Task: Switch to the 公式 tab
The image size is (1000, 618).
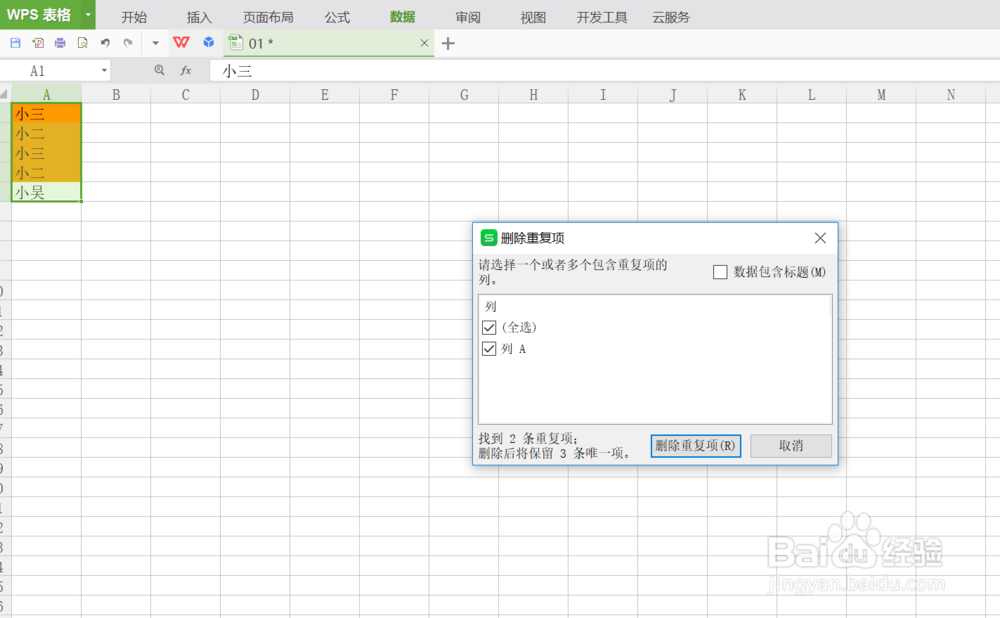Action: (337, 17)
